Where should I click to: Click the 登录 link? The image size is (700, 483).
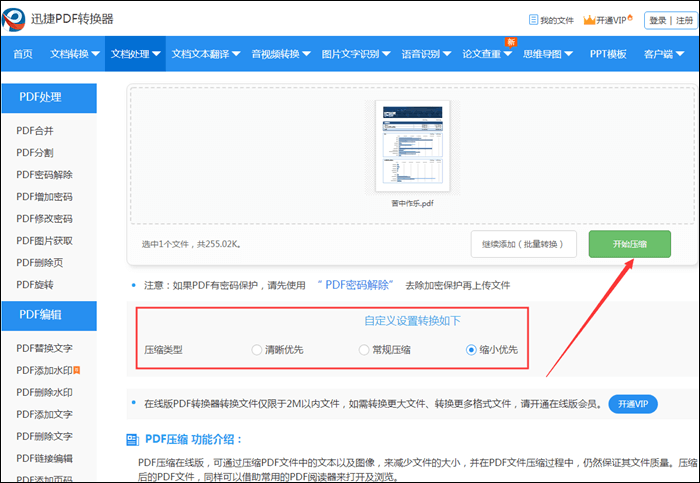657,20
